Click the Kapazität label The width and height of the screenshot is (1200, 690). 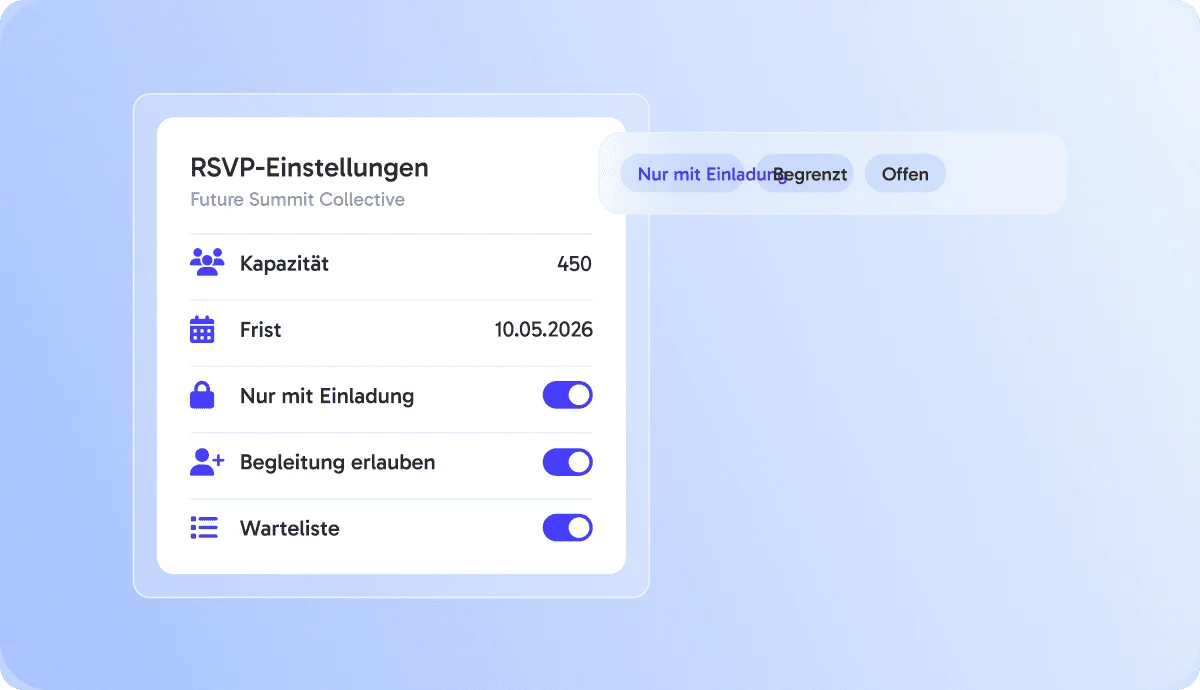pyautogui.click(x=284, y=264)
